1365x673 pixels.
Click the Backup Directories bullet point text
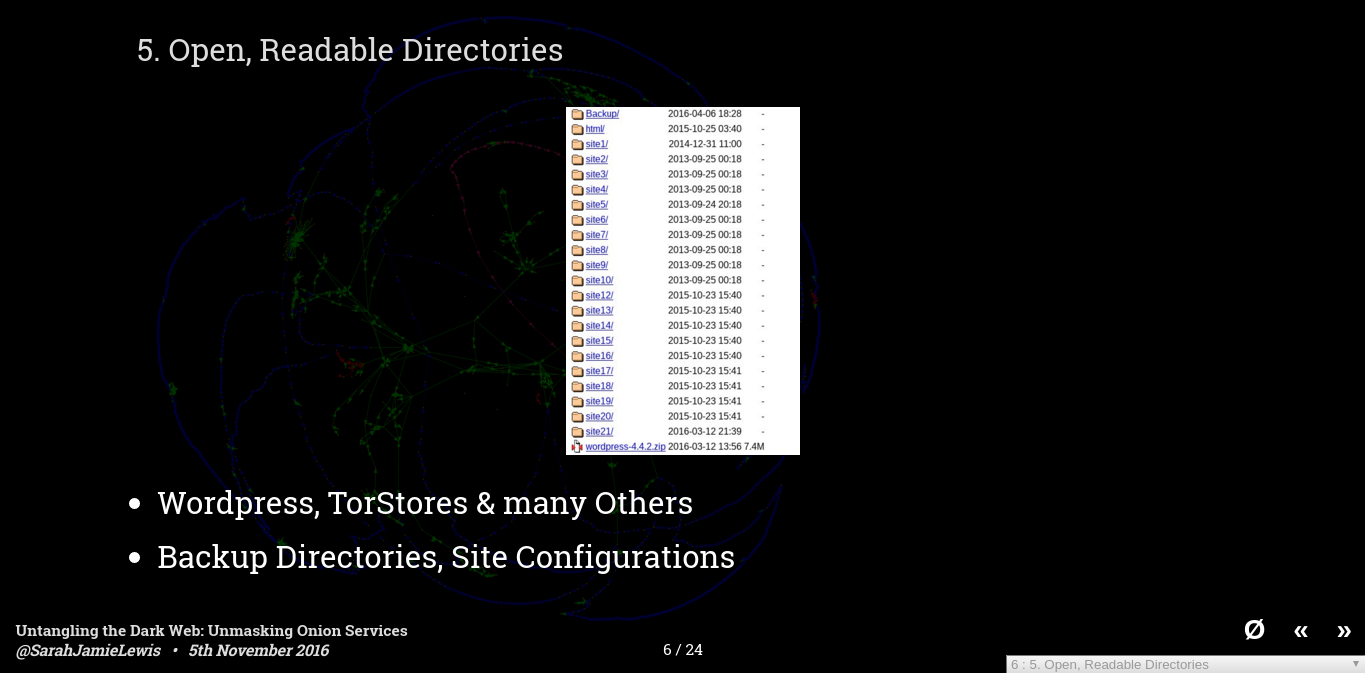pos(445,557)
